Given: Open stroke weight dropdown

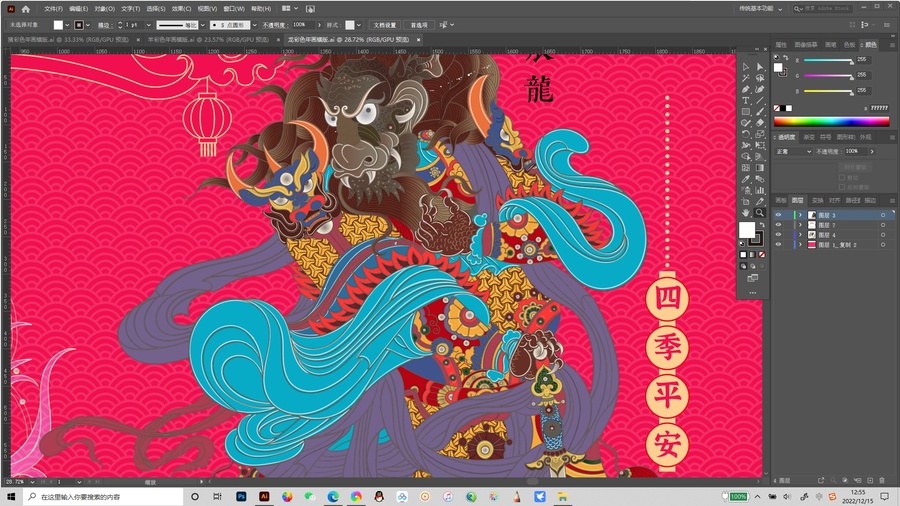Looking at the screenshot, I should click(x=149, y=25).
